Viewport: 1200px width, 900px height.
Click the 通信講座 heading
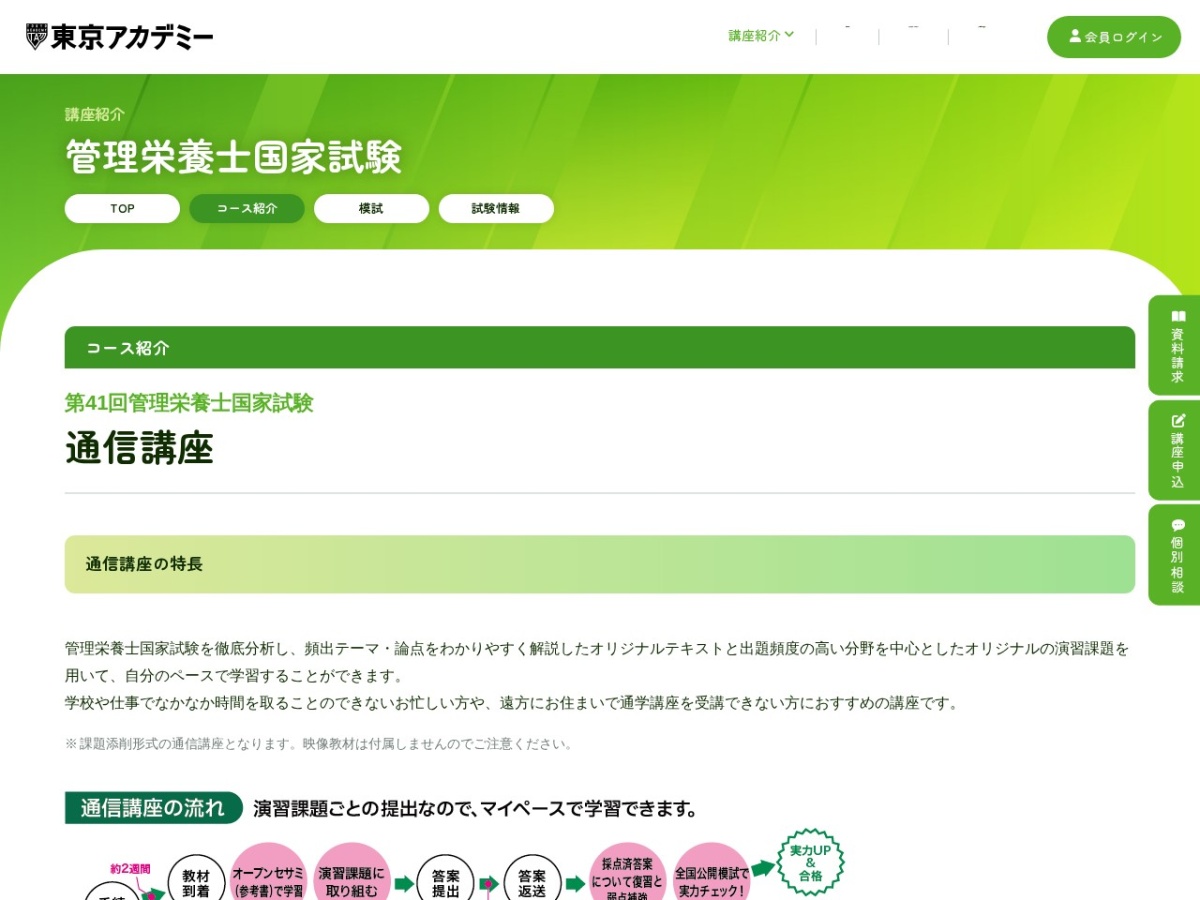[x=140, y=449]
